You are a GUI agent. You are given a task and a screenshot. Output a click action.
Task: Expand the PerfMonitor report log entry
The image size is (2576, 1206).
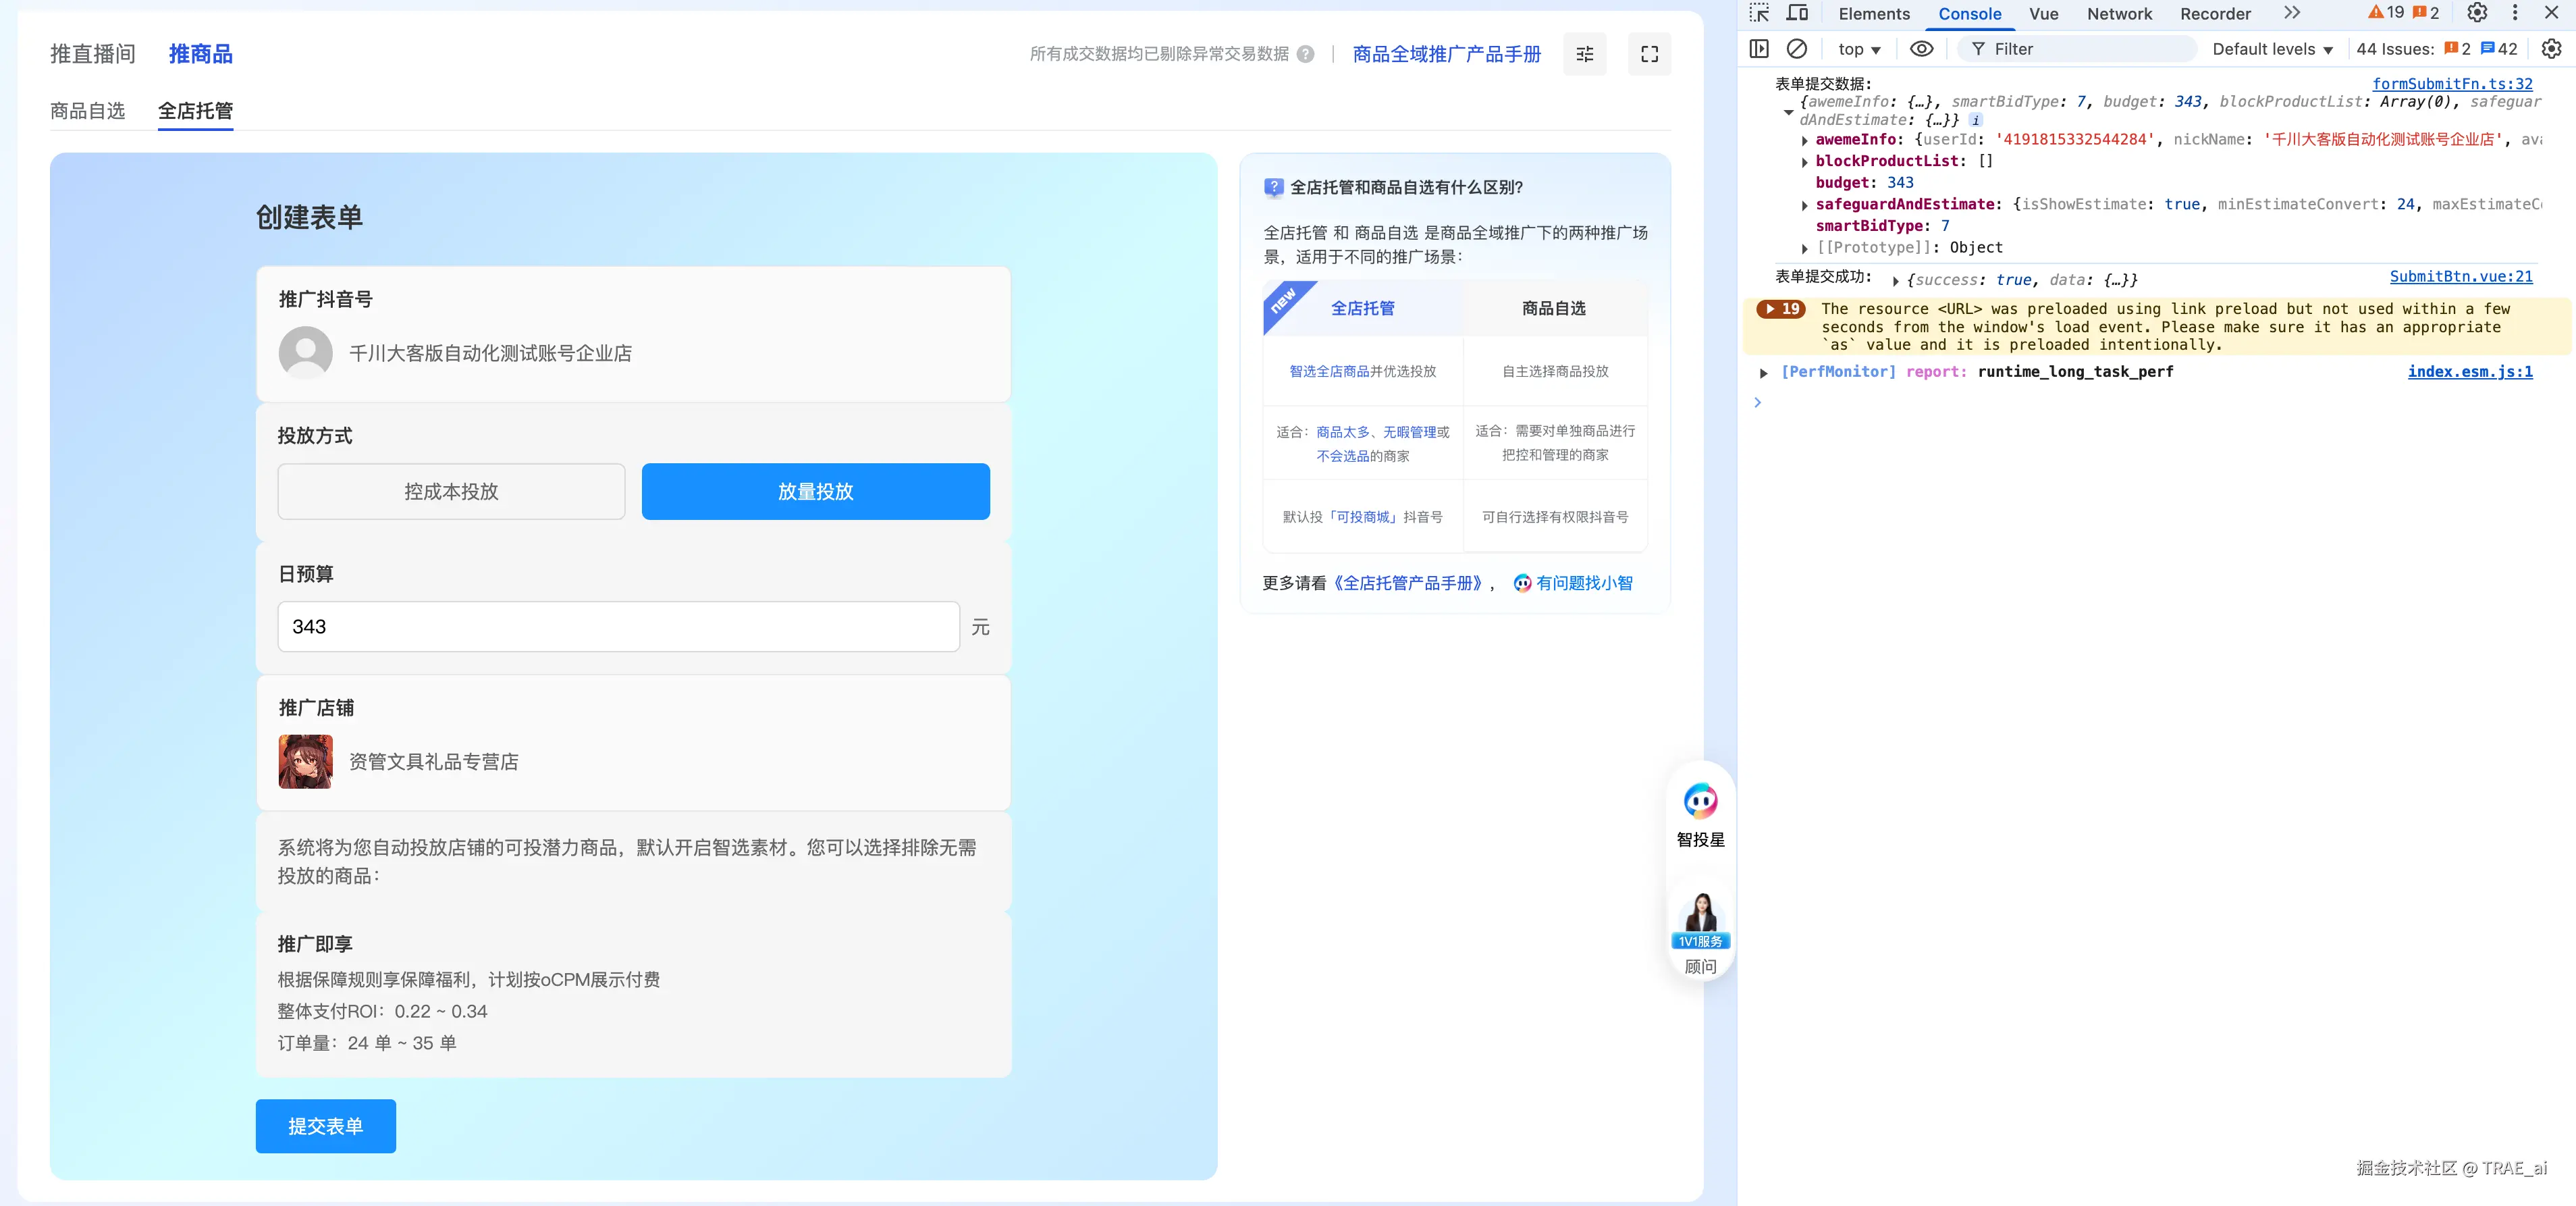(1764, 373)
